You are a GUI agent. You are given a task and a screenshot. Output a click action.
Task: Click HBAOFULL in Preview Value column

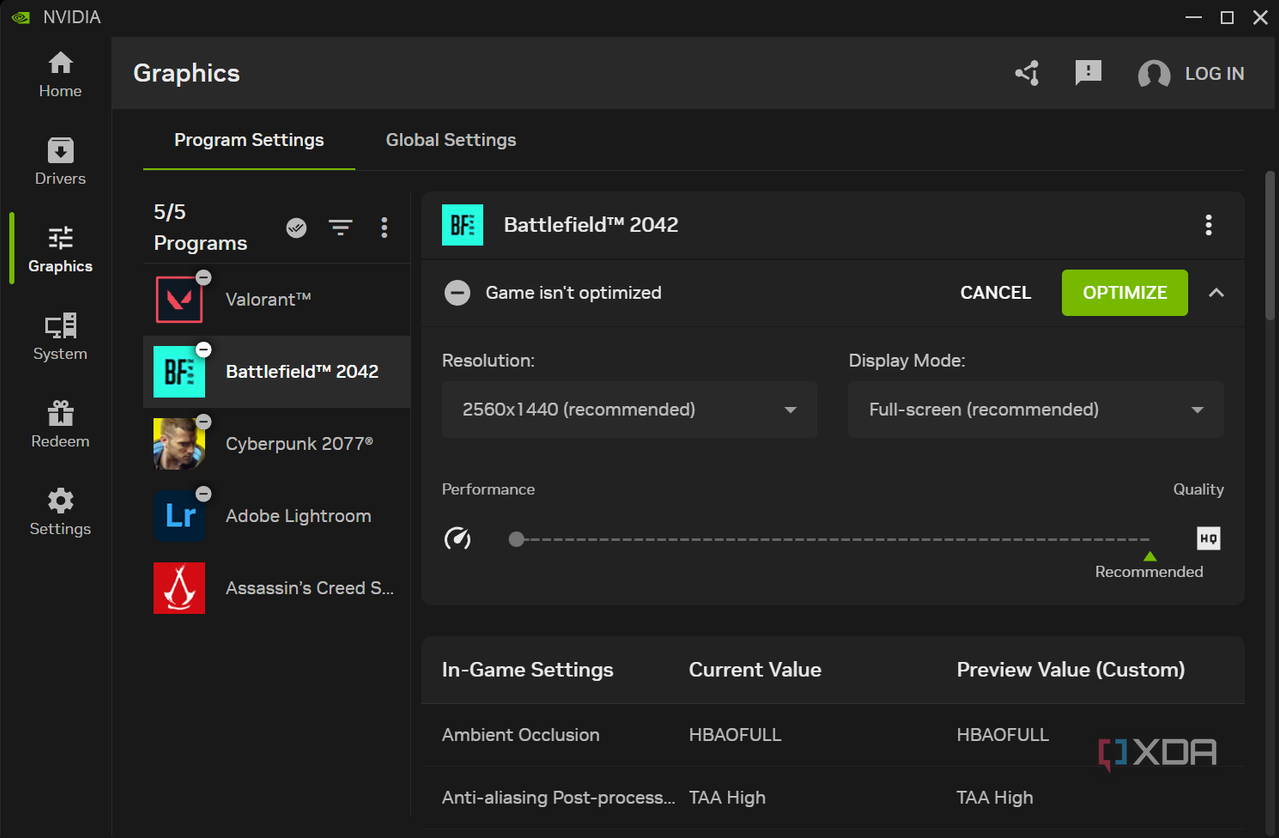1003,735
